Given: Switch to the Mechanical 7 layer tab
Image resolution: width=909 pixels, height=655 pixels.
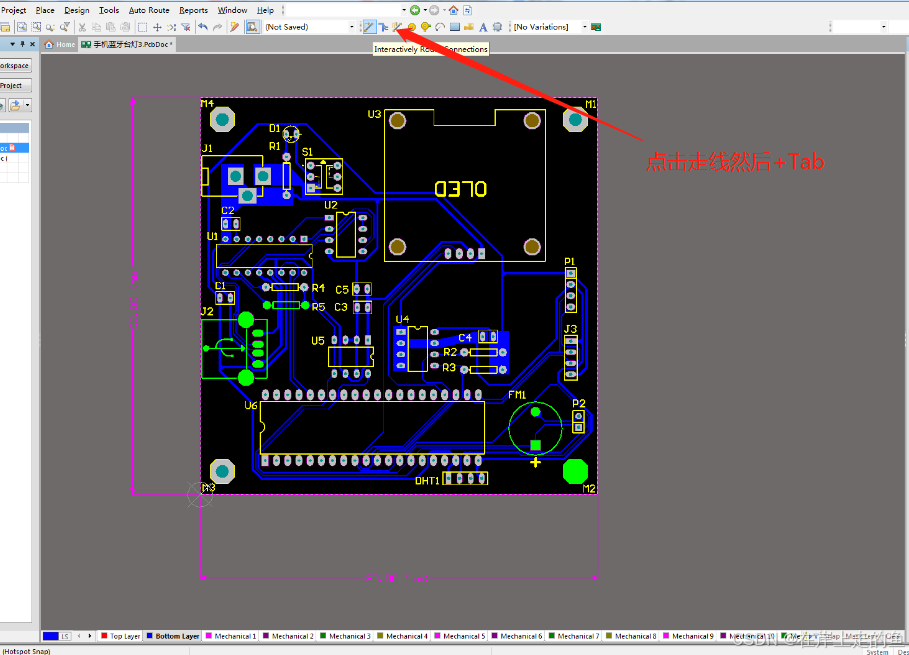Looking at the screenshot, I should (574, 636).
